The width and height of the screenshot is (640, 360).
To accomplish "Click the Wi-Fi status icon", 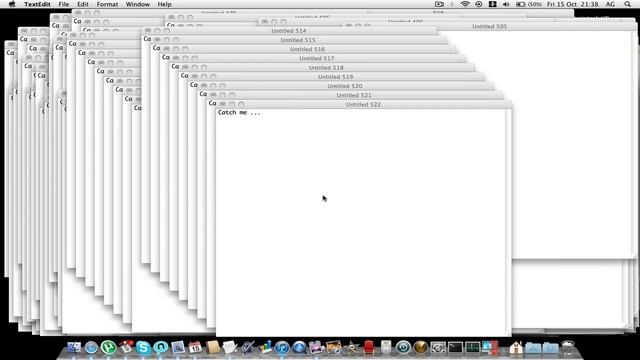I will click(465, 4).
